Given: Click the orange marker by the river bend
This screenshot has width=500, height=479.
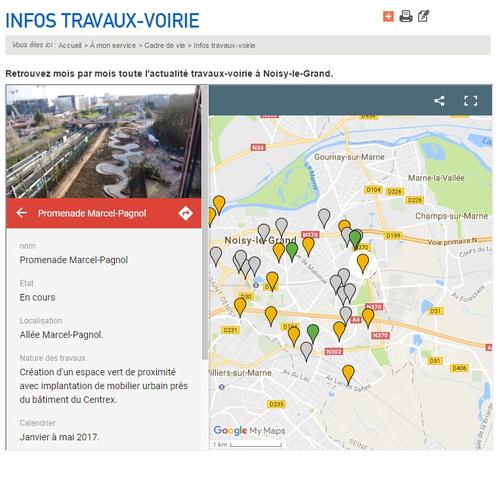Looking at the screenshot, I should (x=219, y=204).
